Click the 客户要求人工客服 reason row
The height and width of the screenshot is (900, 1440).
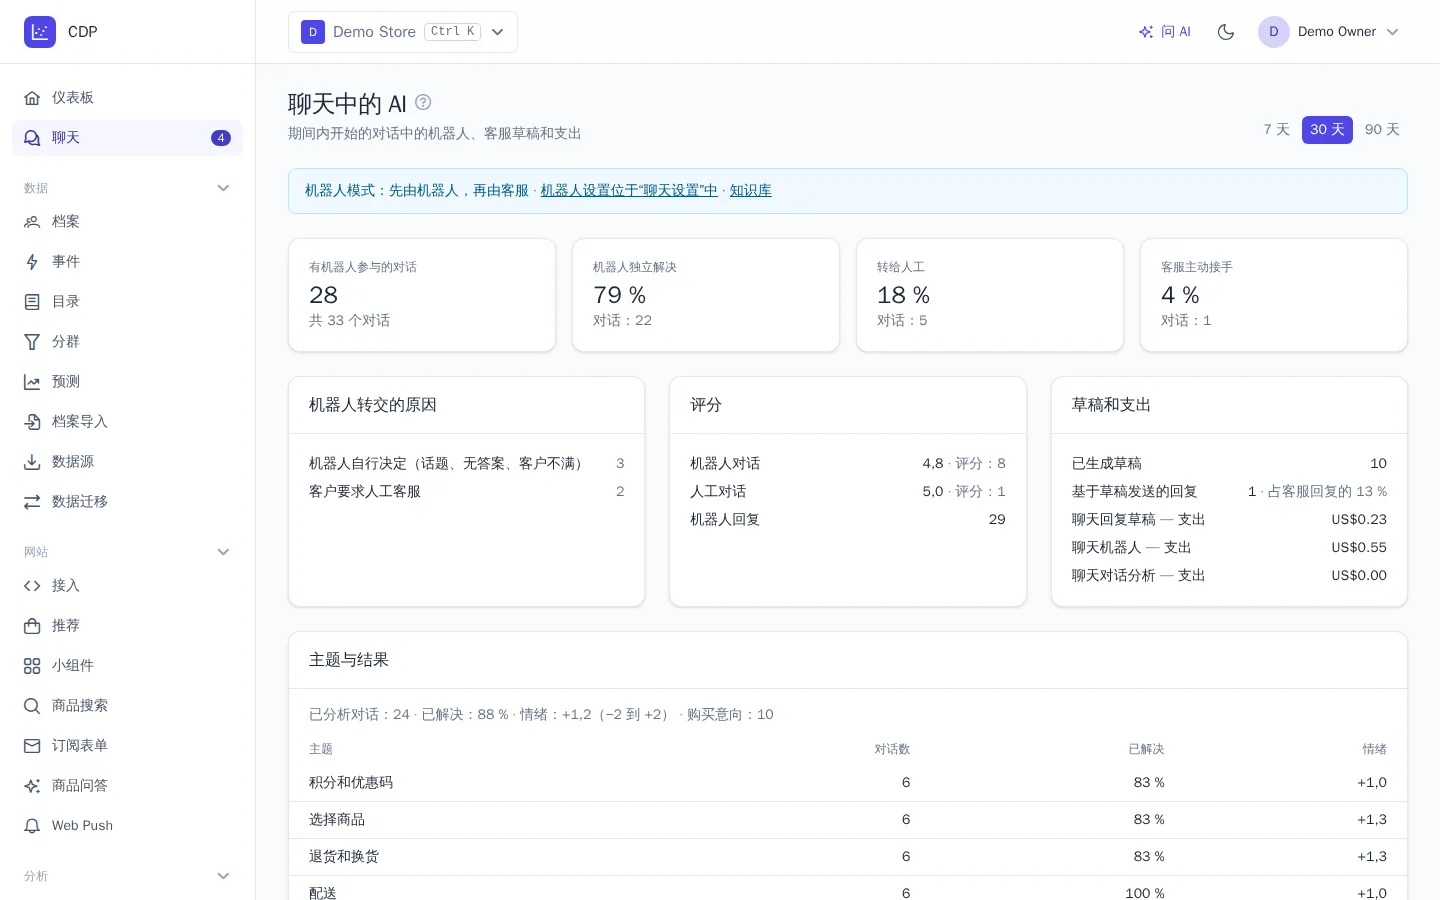pyautogui.click(x=466, y=492)
